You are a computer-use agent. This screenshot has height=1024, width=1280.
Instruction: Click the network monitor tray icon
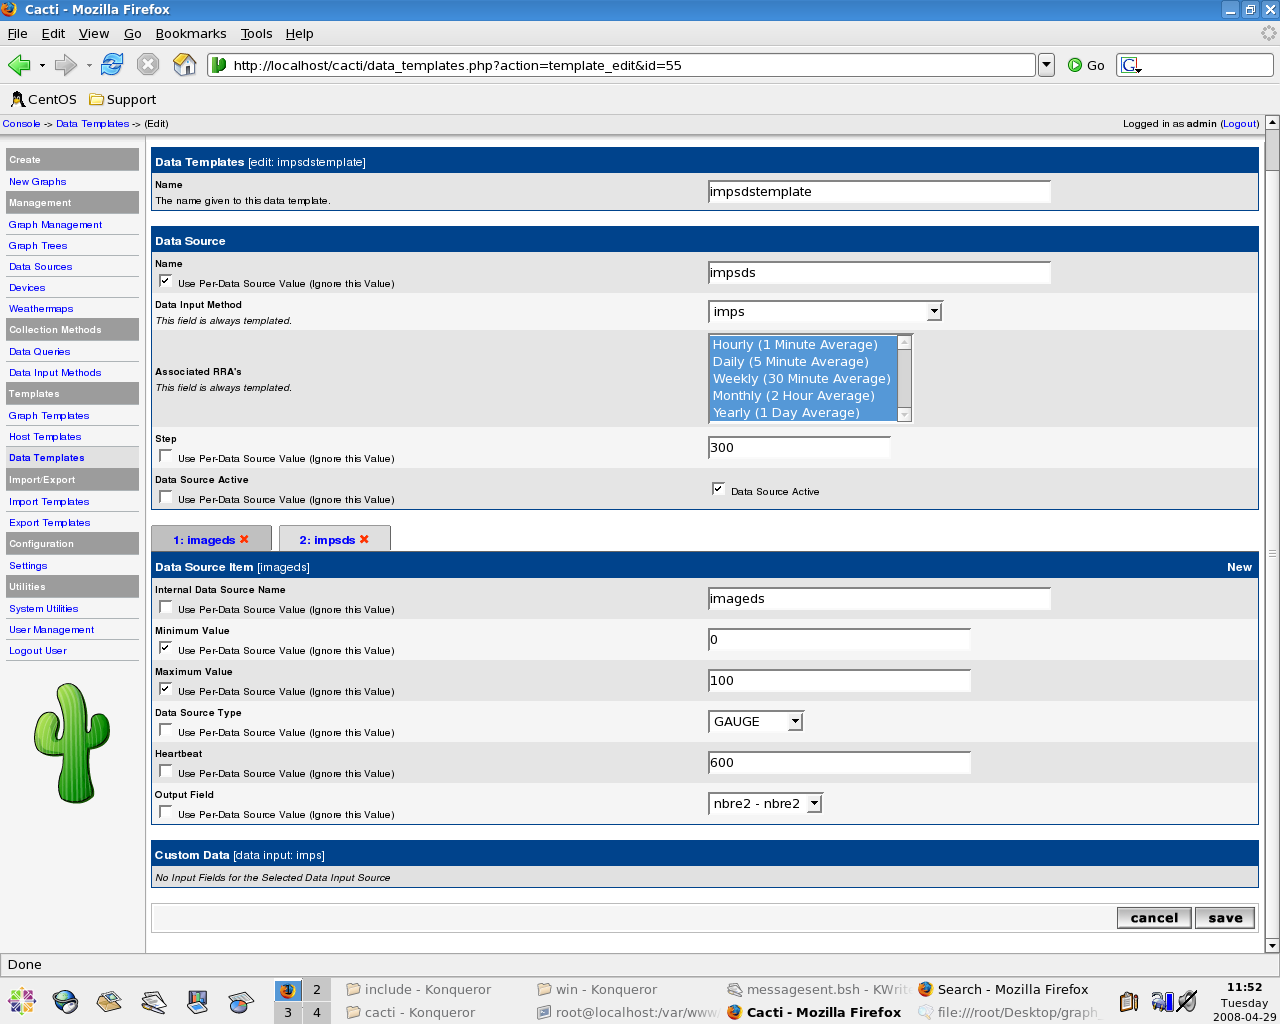click(x=1162, y=1001)
